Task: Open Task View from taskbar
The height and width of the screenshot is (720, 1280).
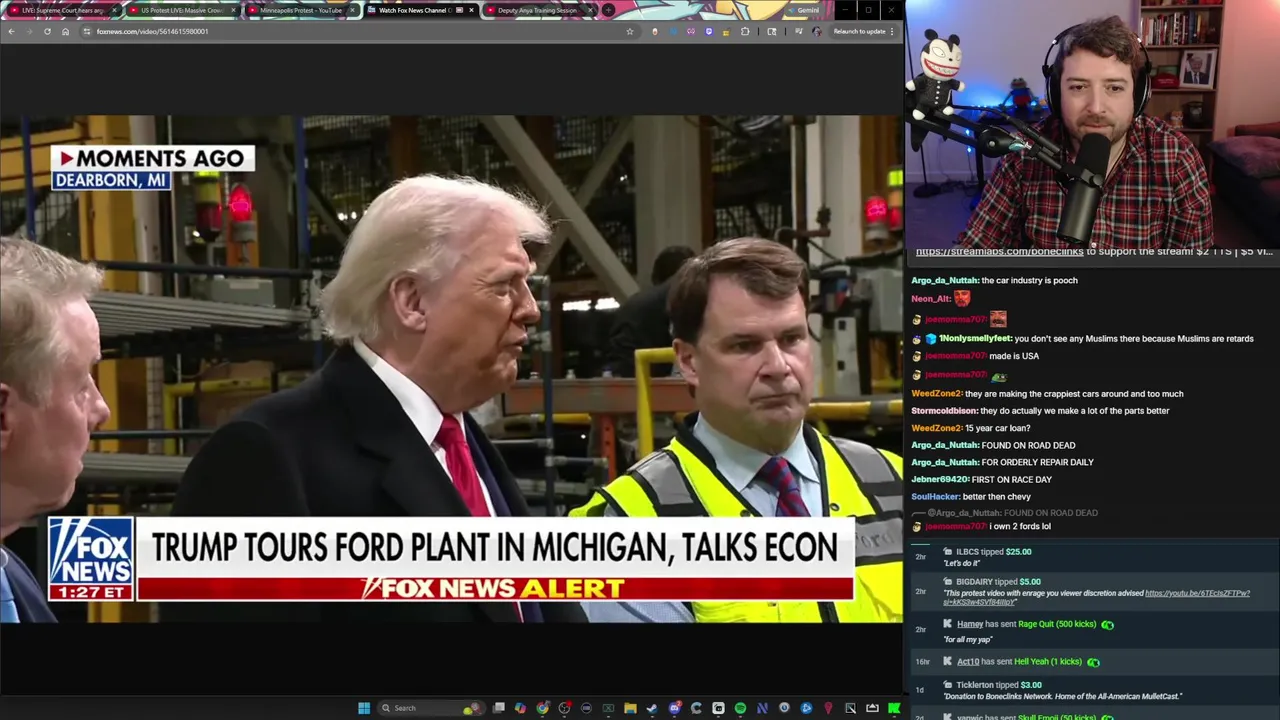Action: click(499, 708)
